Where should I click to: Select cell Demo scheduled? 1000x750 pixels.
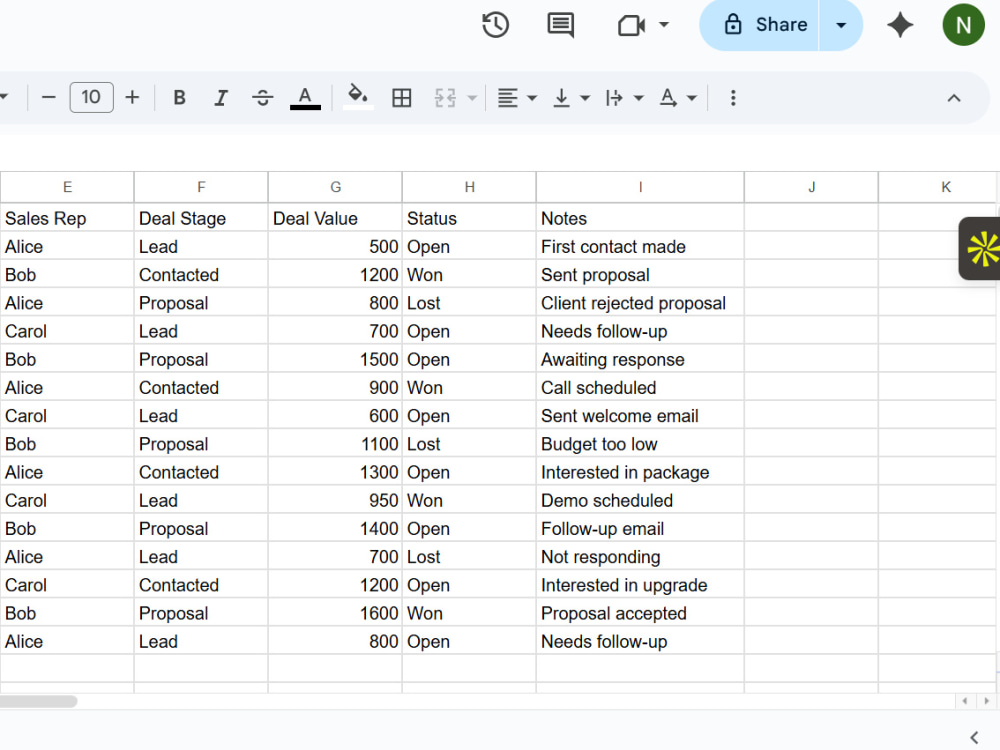point(640,500)
